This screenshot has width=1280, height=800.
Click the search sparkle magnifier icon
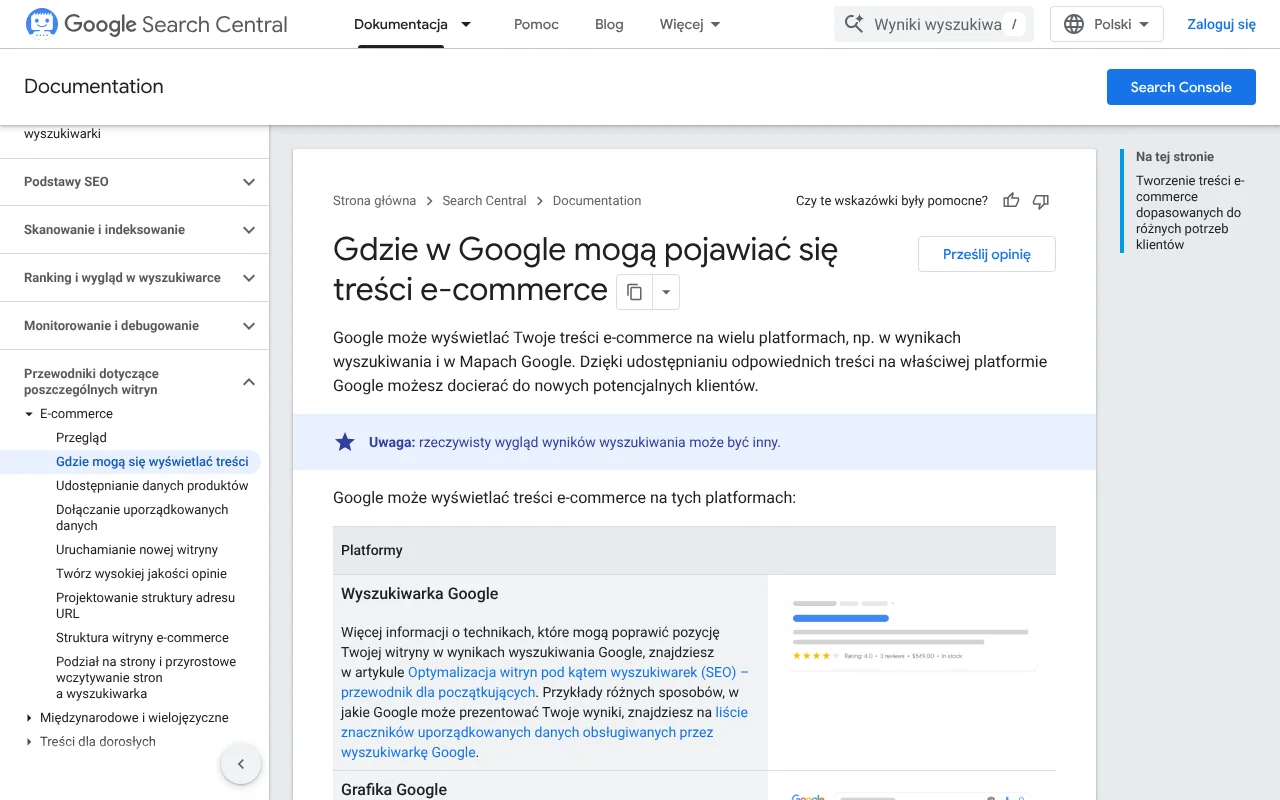click(x=853, y=24)
